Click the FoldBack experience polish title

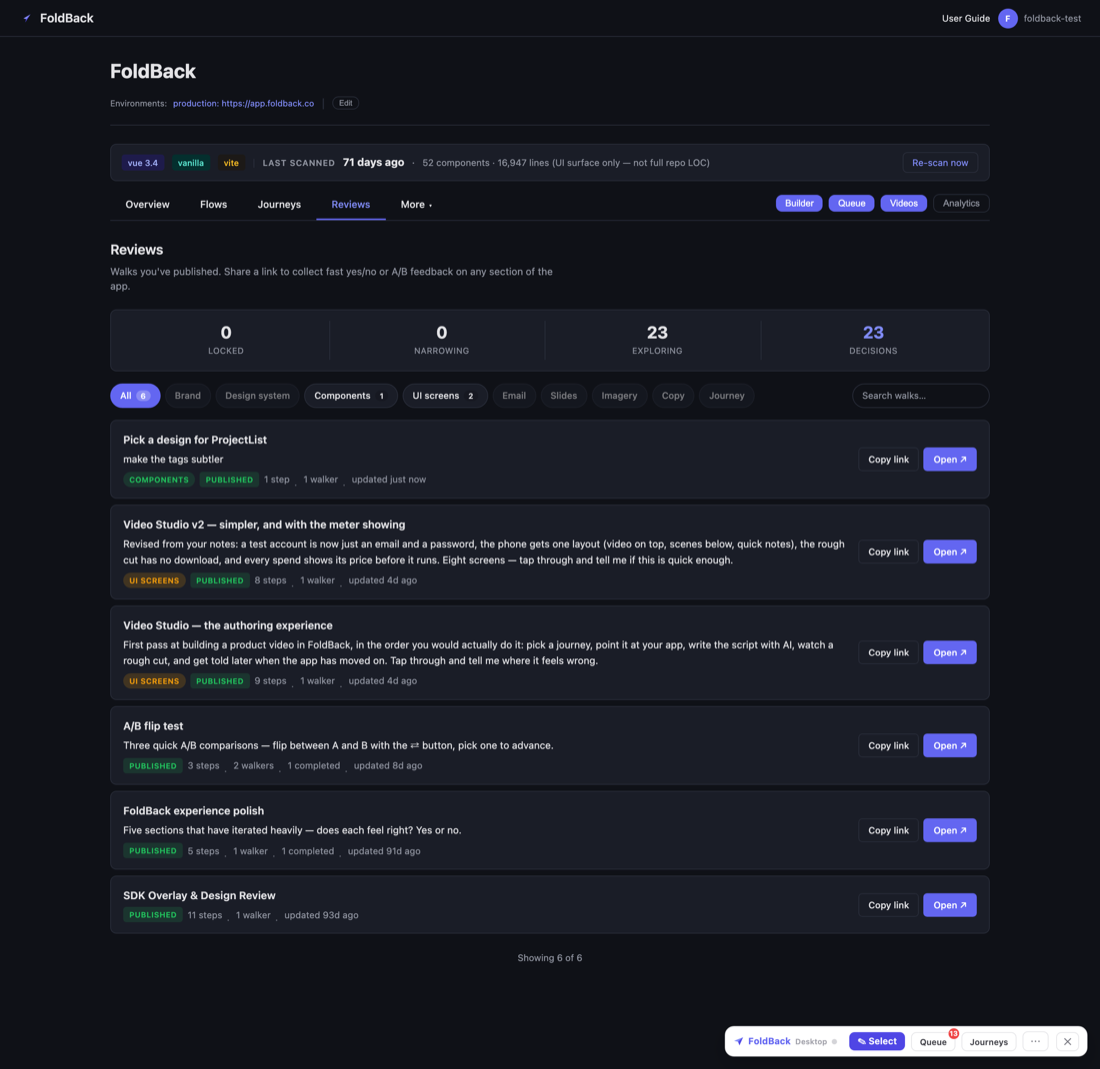pyautogui.click(x=194, y=811)
